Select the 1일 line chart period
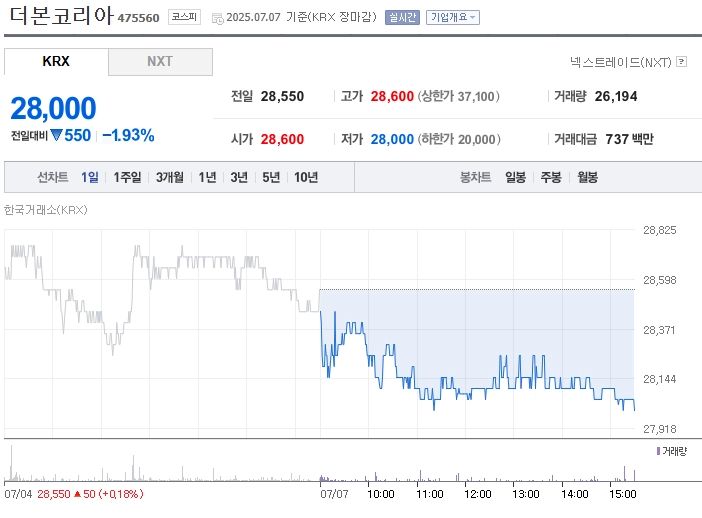 90,177
